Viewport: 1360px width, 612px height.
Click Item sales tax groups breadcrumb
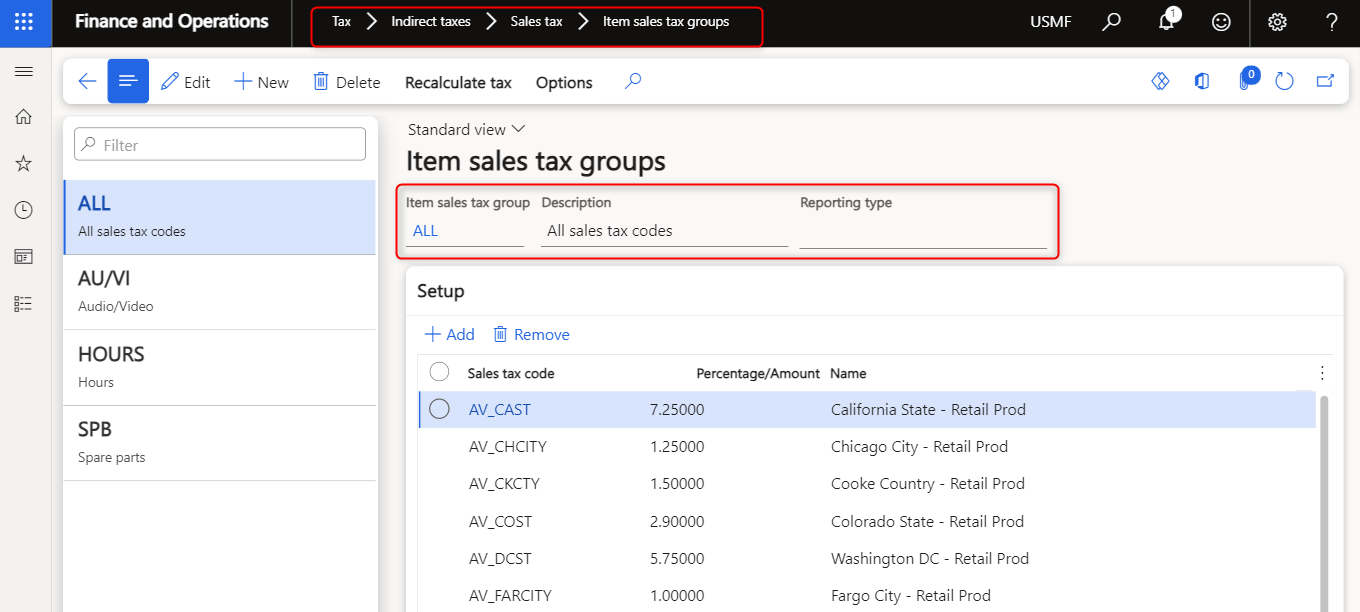(x=666, y=22)
